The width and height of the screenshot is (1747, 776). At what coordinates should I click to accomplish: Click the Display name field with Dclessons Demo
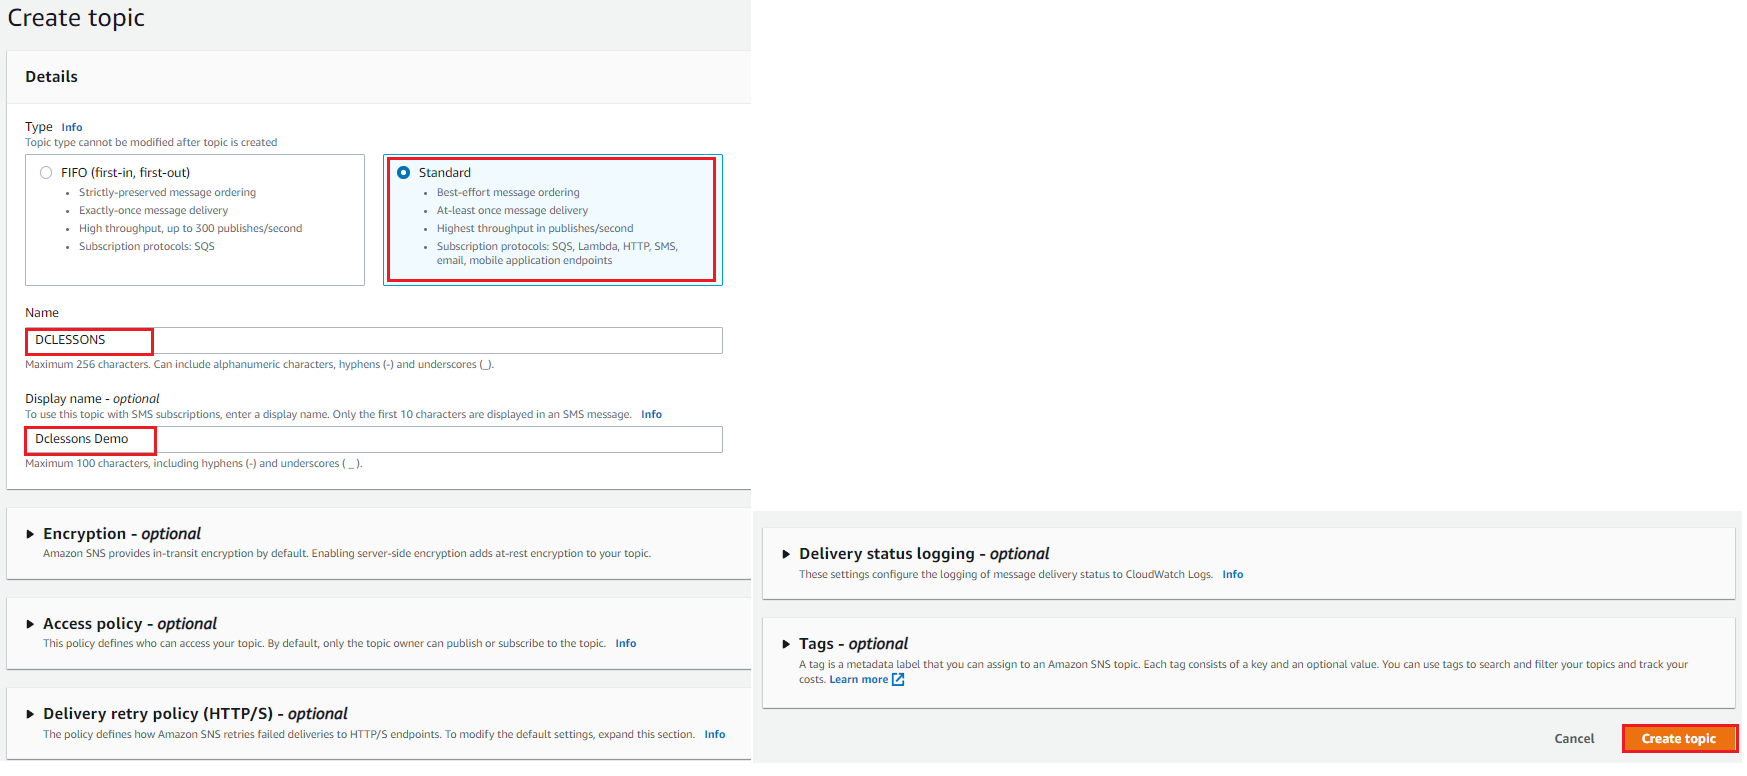373,440
